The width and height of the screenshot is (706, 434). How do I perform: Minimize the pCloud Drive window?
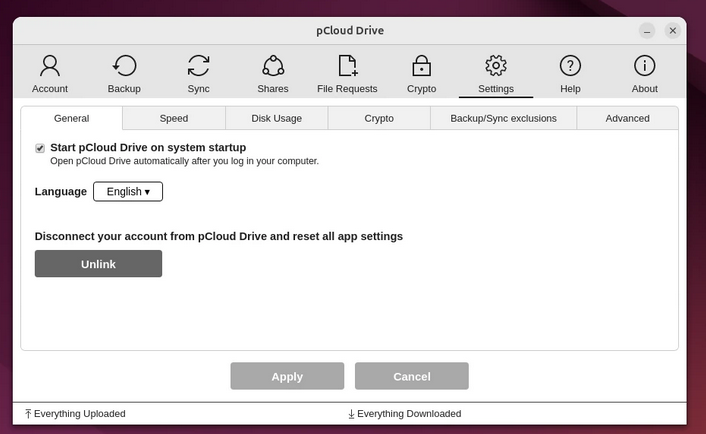[647, 31]
